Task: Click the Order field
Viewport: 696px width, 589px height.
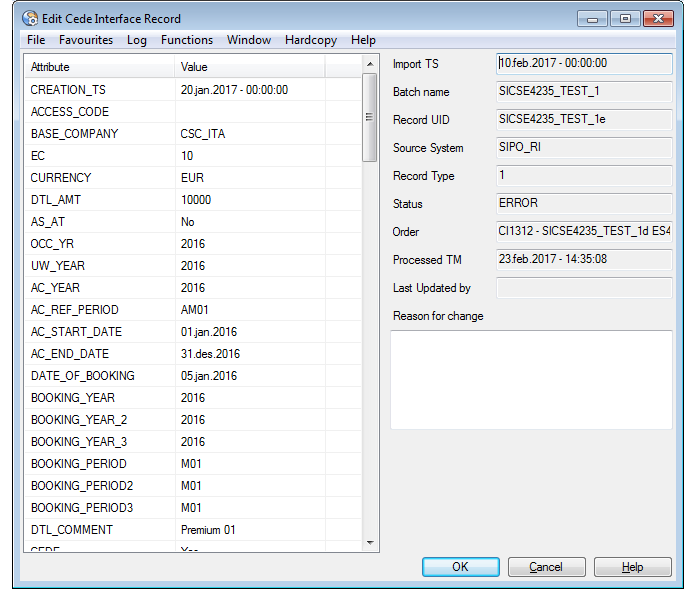Action: [x=584, y=231]
